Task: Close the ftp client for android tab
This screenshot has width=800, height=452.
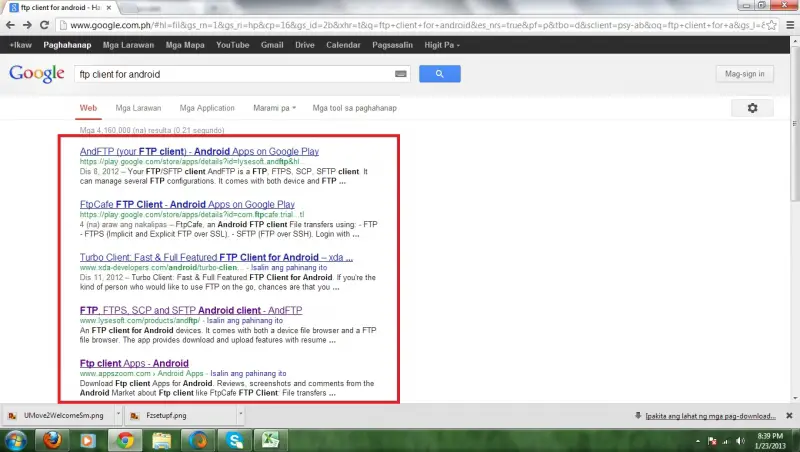Action: 109,8
